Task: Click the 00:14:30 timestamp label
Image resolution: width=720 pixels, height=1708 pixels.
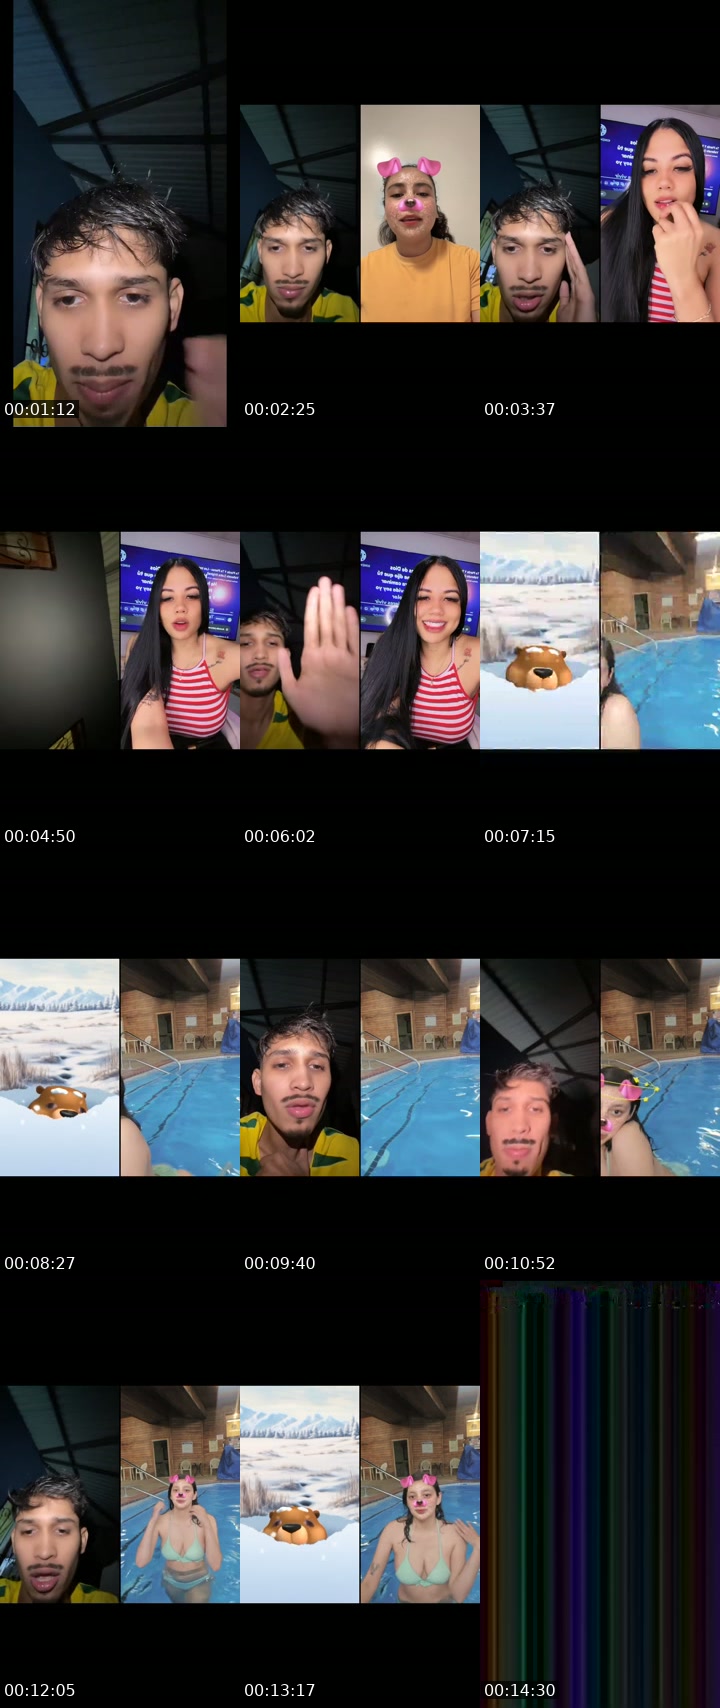Action: [520, 1690]
